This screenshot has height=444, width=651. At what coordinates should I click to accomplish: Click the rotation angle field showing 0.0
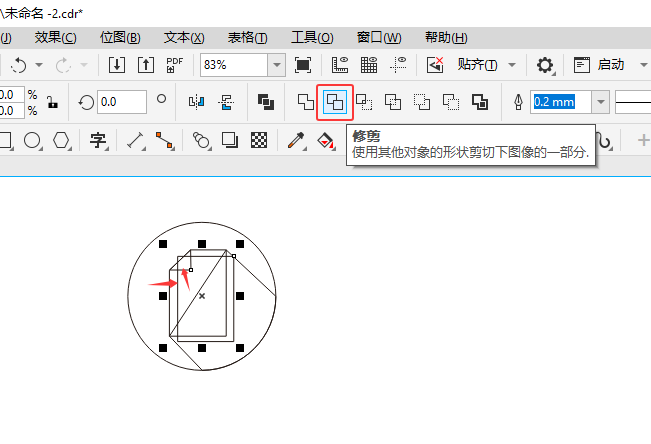pyautogui.click(x=122, y=102)
